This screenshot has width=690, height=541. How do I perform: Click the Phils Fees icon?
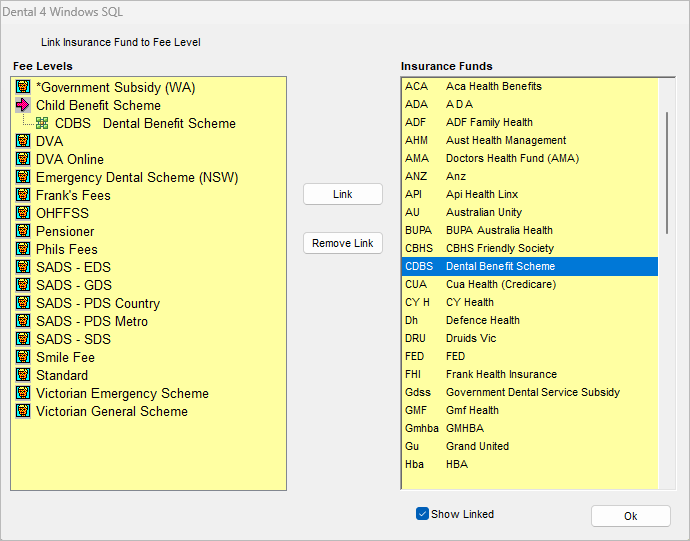[23, 249]
